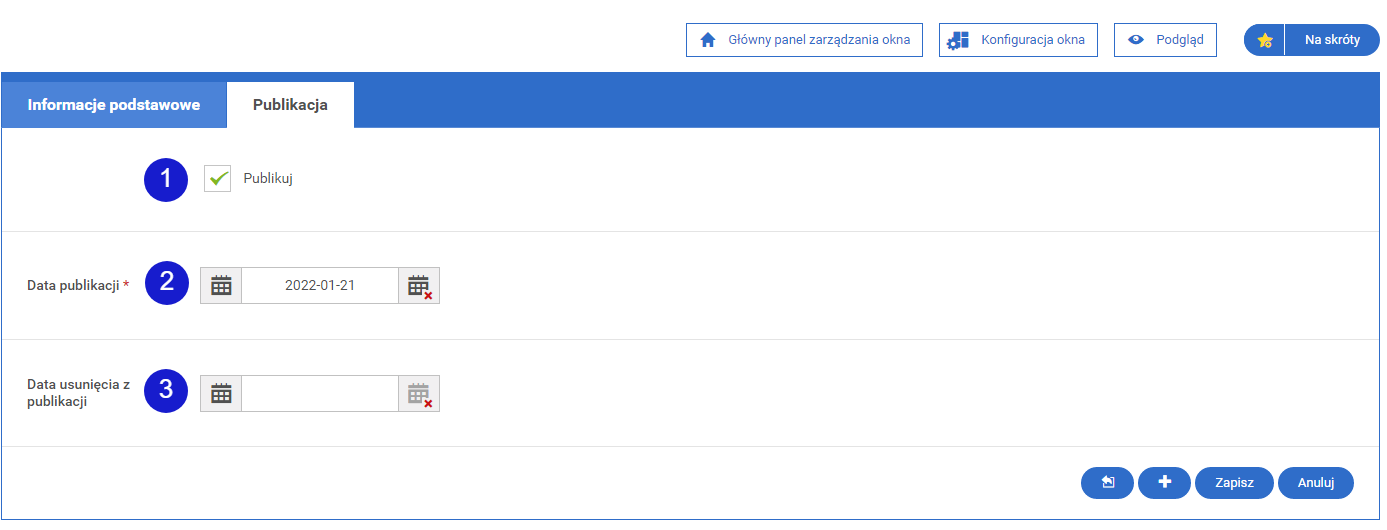Open the removal date calendar picker

(x=221, y=393)
